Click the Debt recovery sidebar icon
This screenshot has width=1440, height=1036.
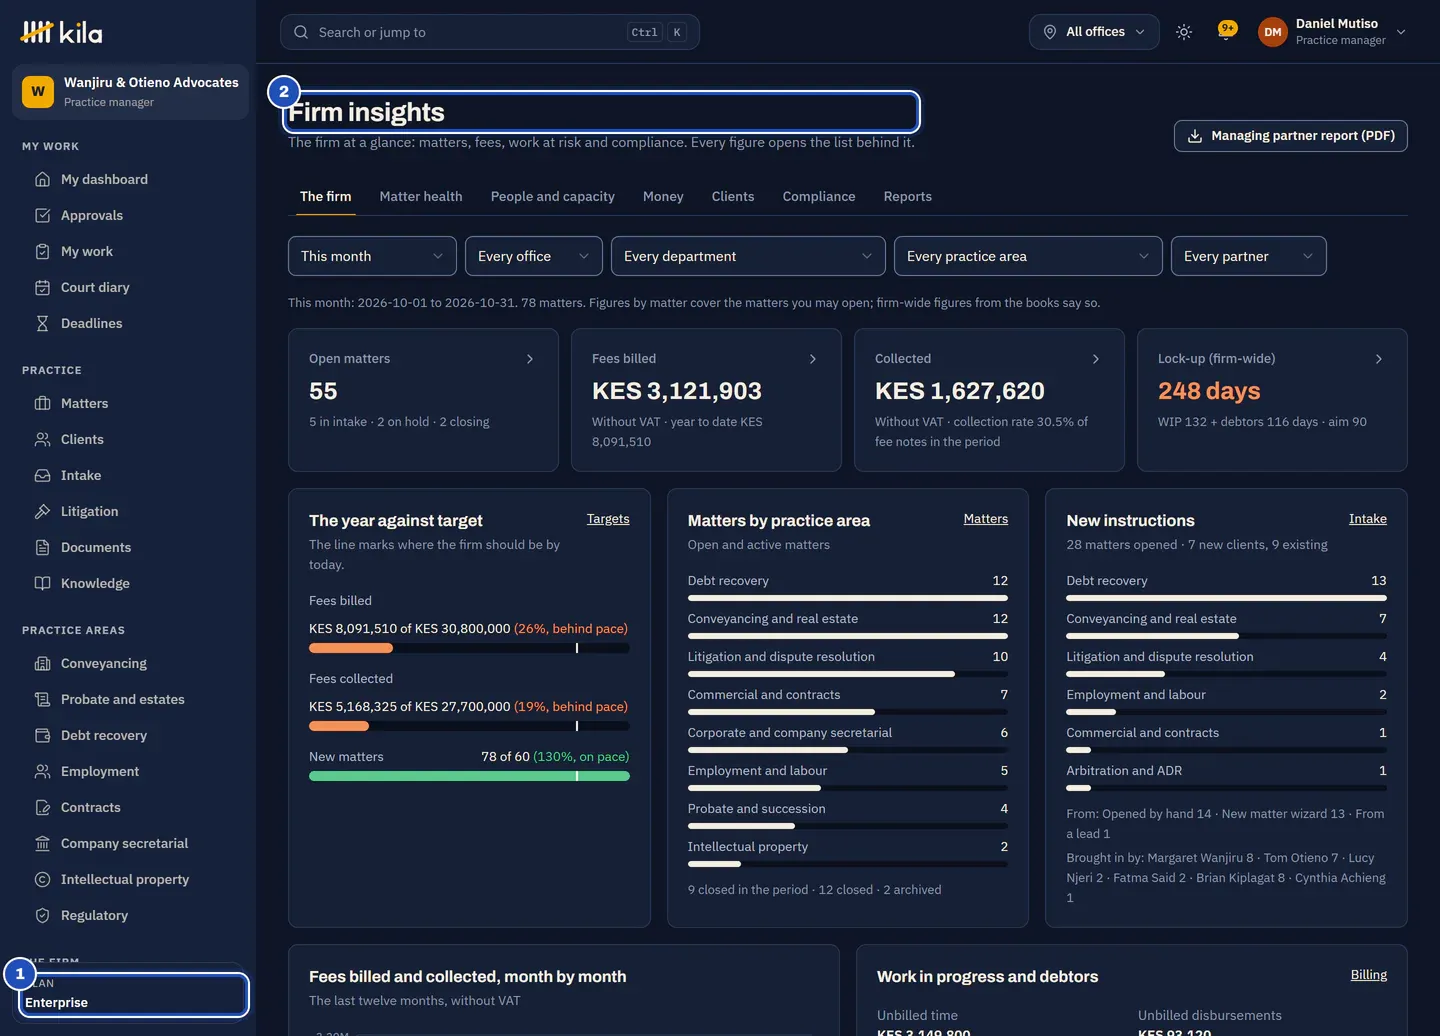[42, 735]
